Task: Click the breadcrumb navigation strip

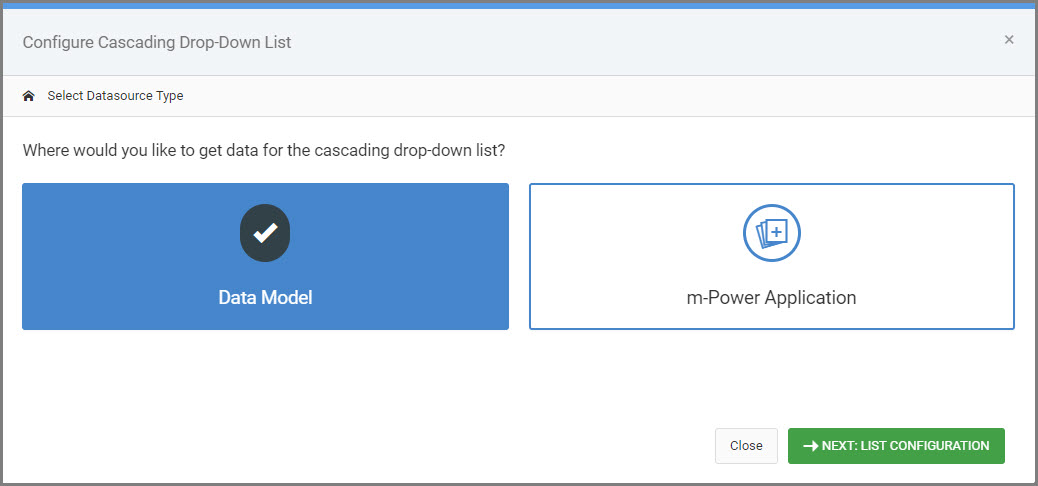Action: 519,96
